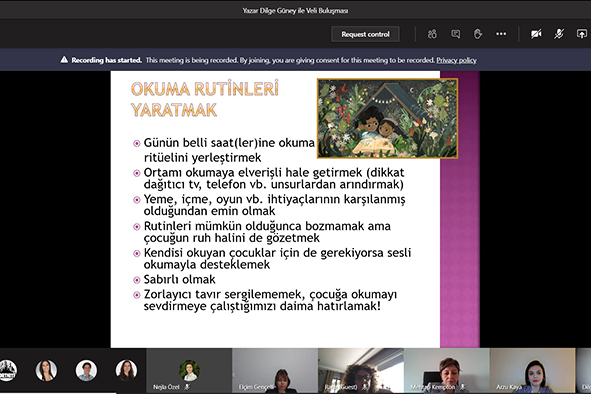This screenshot has height=394, width=591.
Task: Select Nejla Özel's participant tile
Action: point(189,371)
